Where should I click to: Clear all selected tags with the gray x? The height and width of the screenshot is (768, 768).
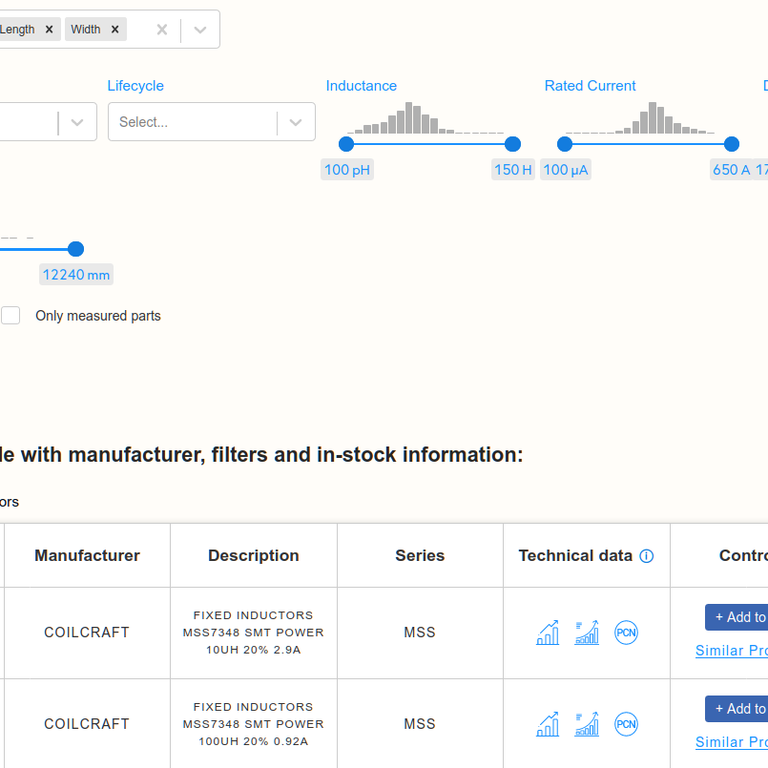(x=162, y=30)
